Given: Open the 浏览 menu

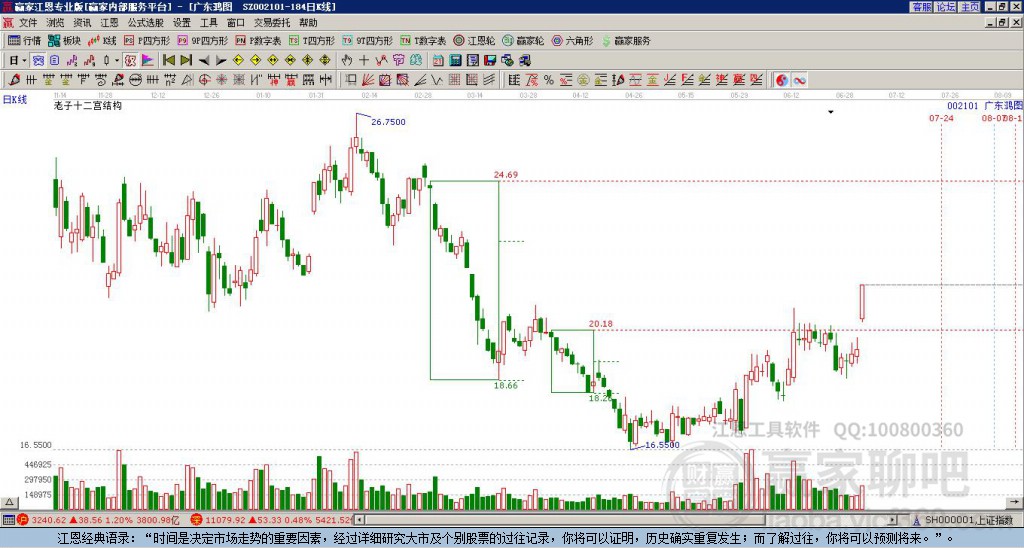Looking at the screenshot, I should (55, 23).
